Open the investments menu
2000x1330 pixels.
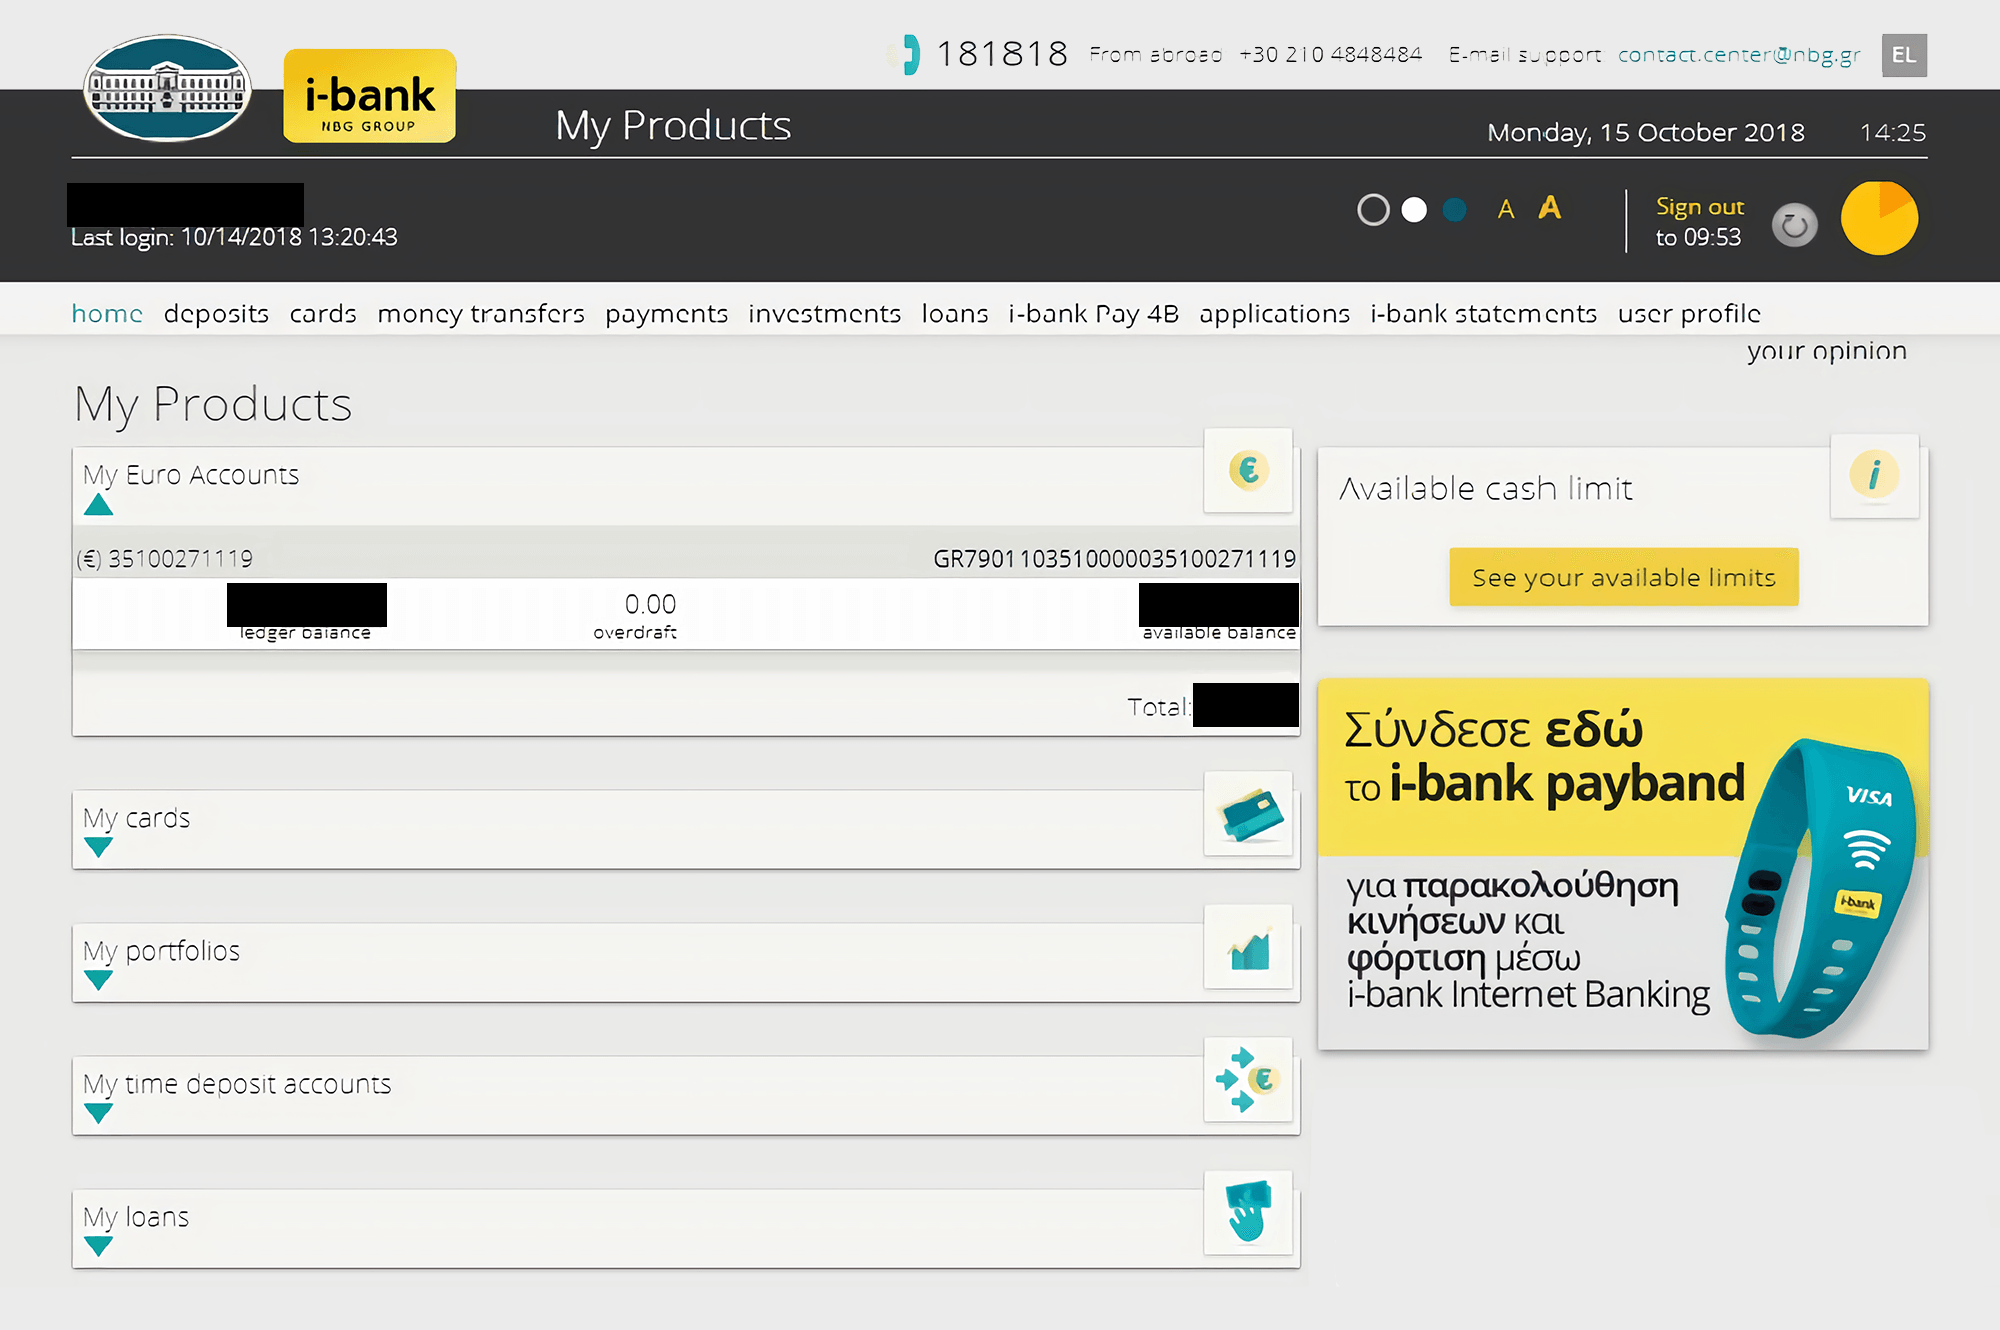824,314
